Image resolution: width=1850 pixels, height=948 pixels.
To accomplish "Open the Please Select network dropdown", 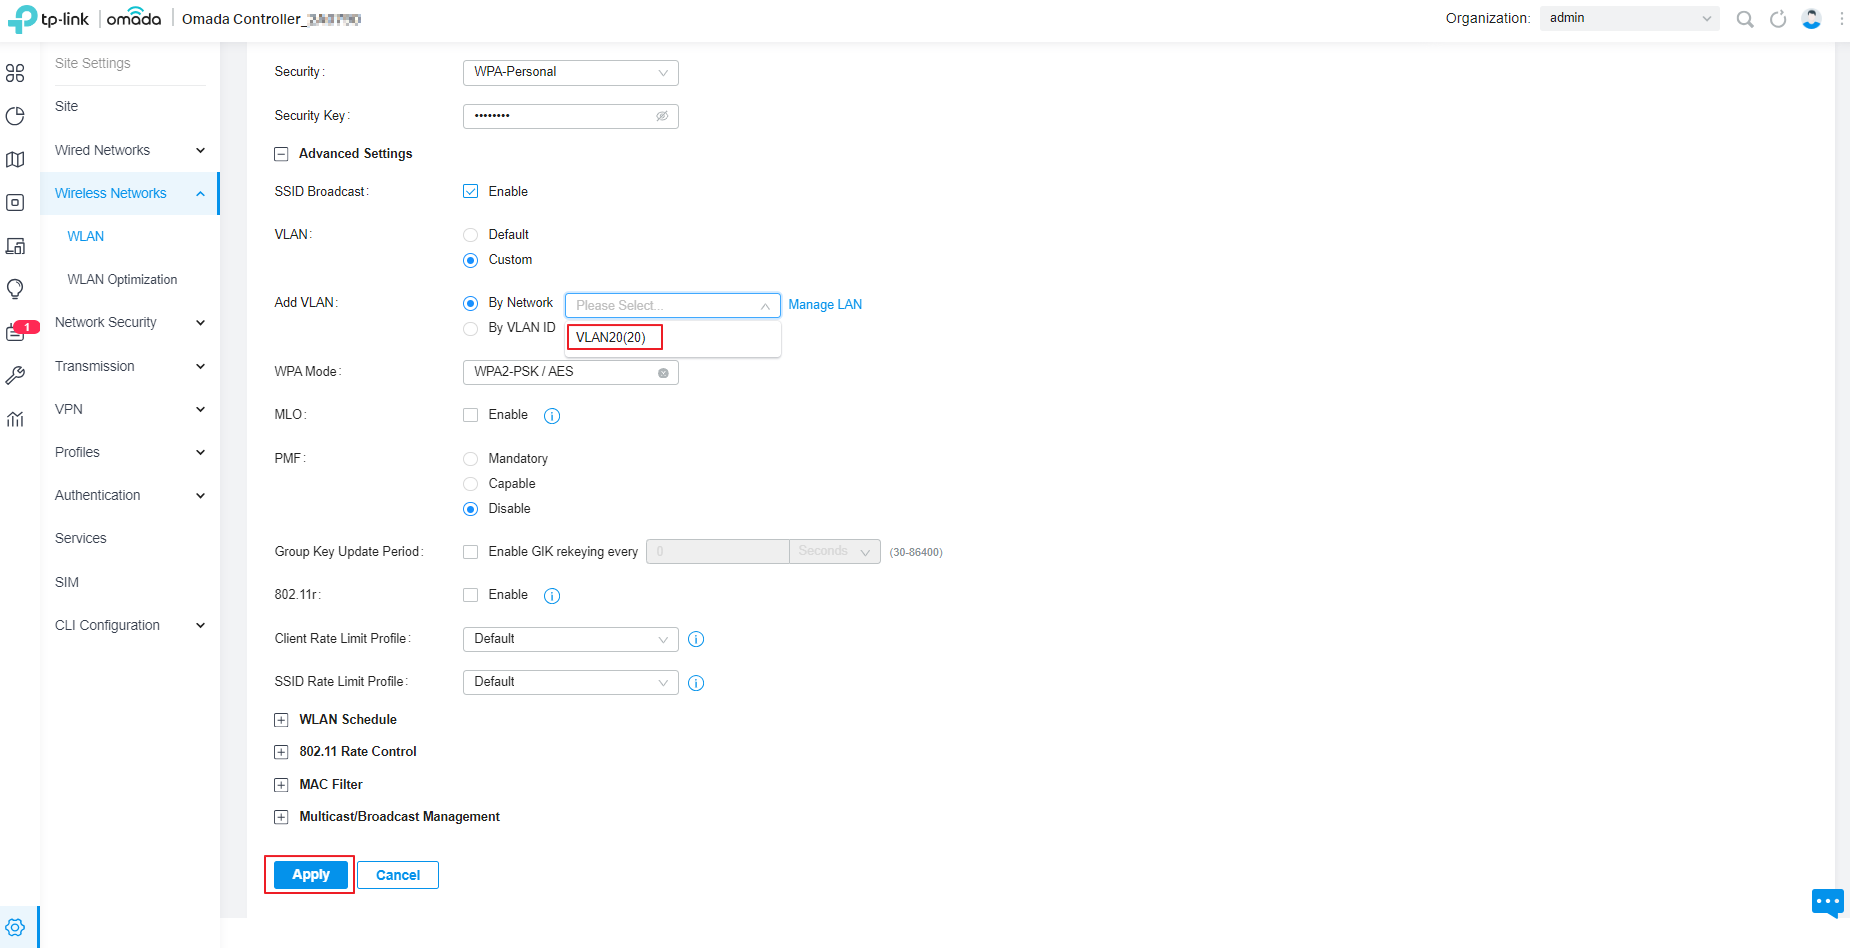I will coord(673,305).
